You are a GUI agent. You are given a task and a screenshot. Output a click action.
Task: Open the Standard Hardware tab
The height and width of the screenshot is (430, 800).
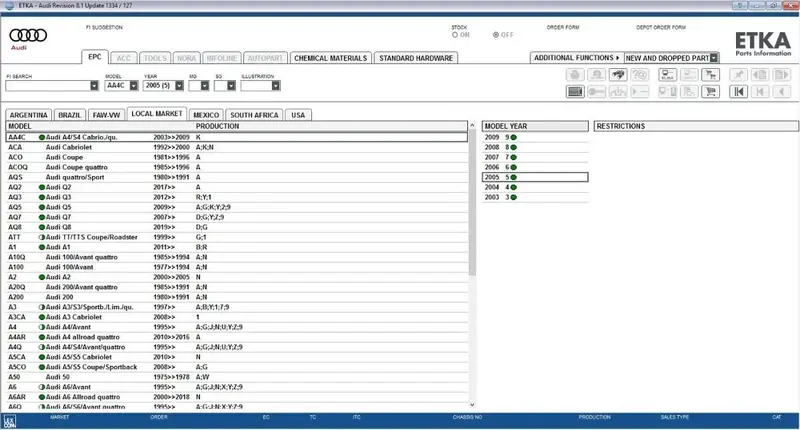click(416, 58)
